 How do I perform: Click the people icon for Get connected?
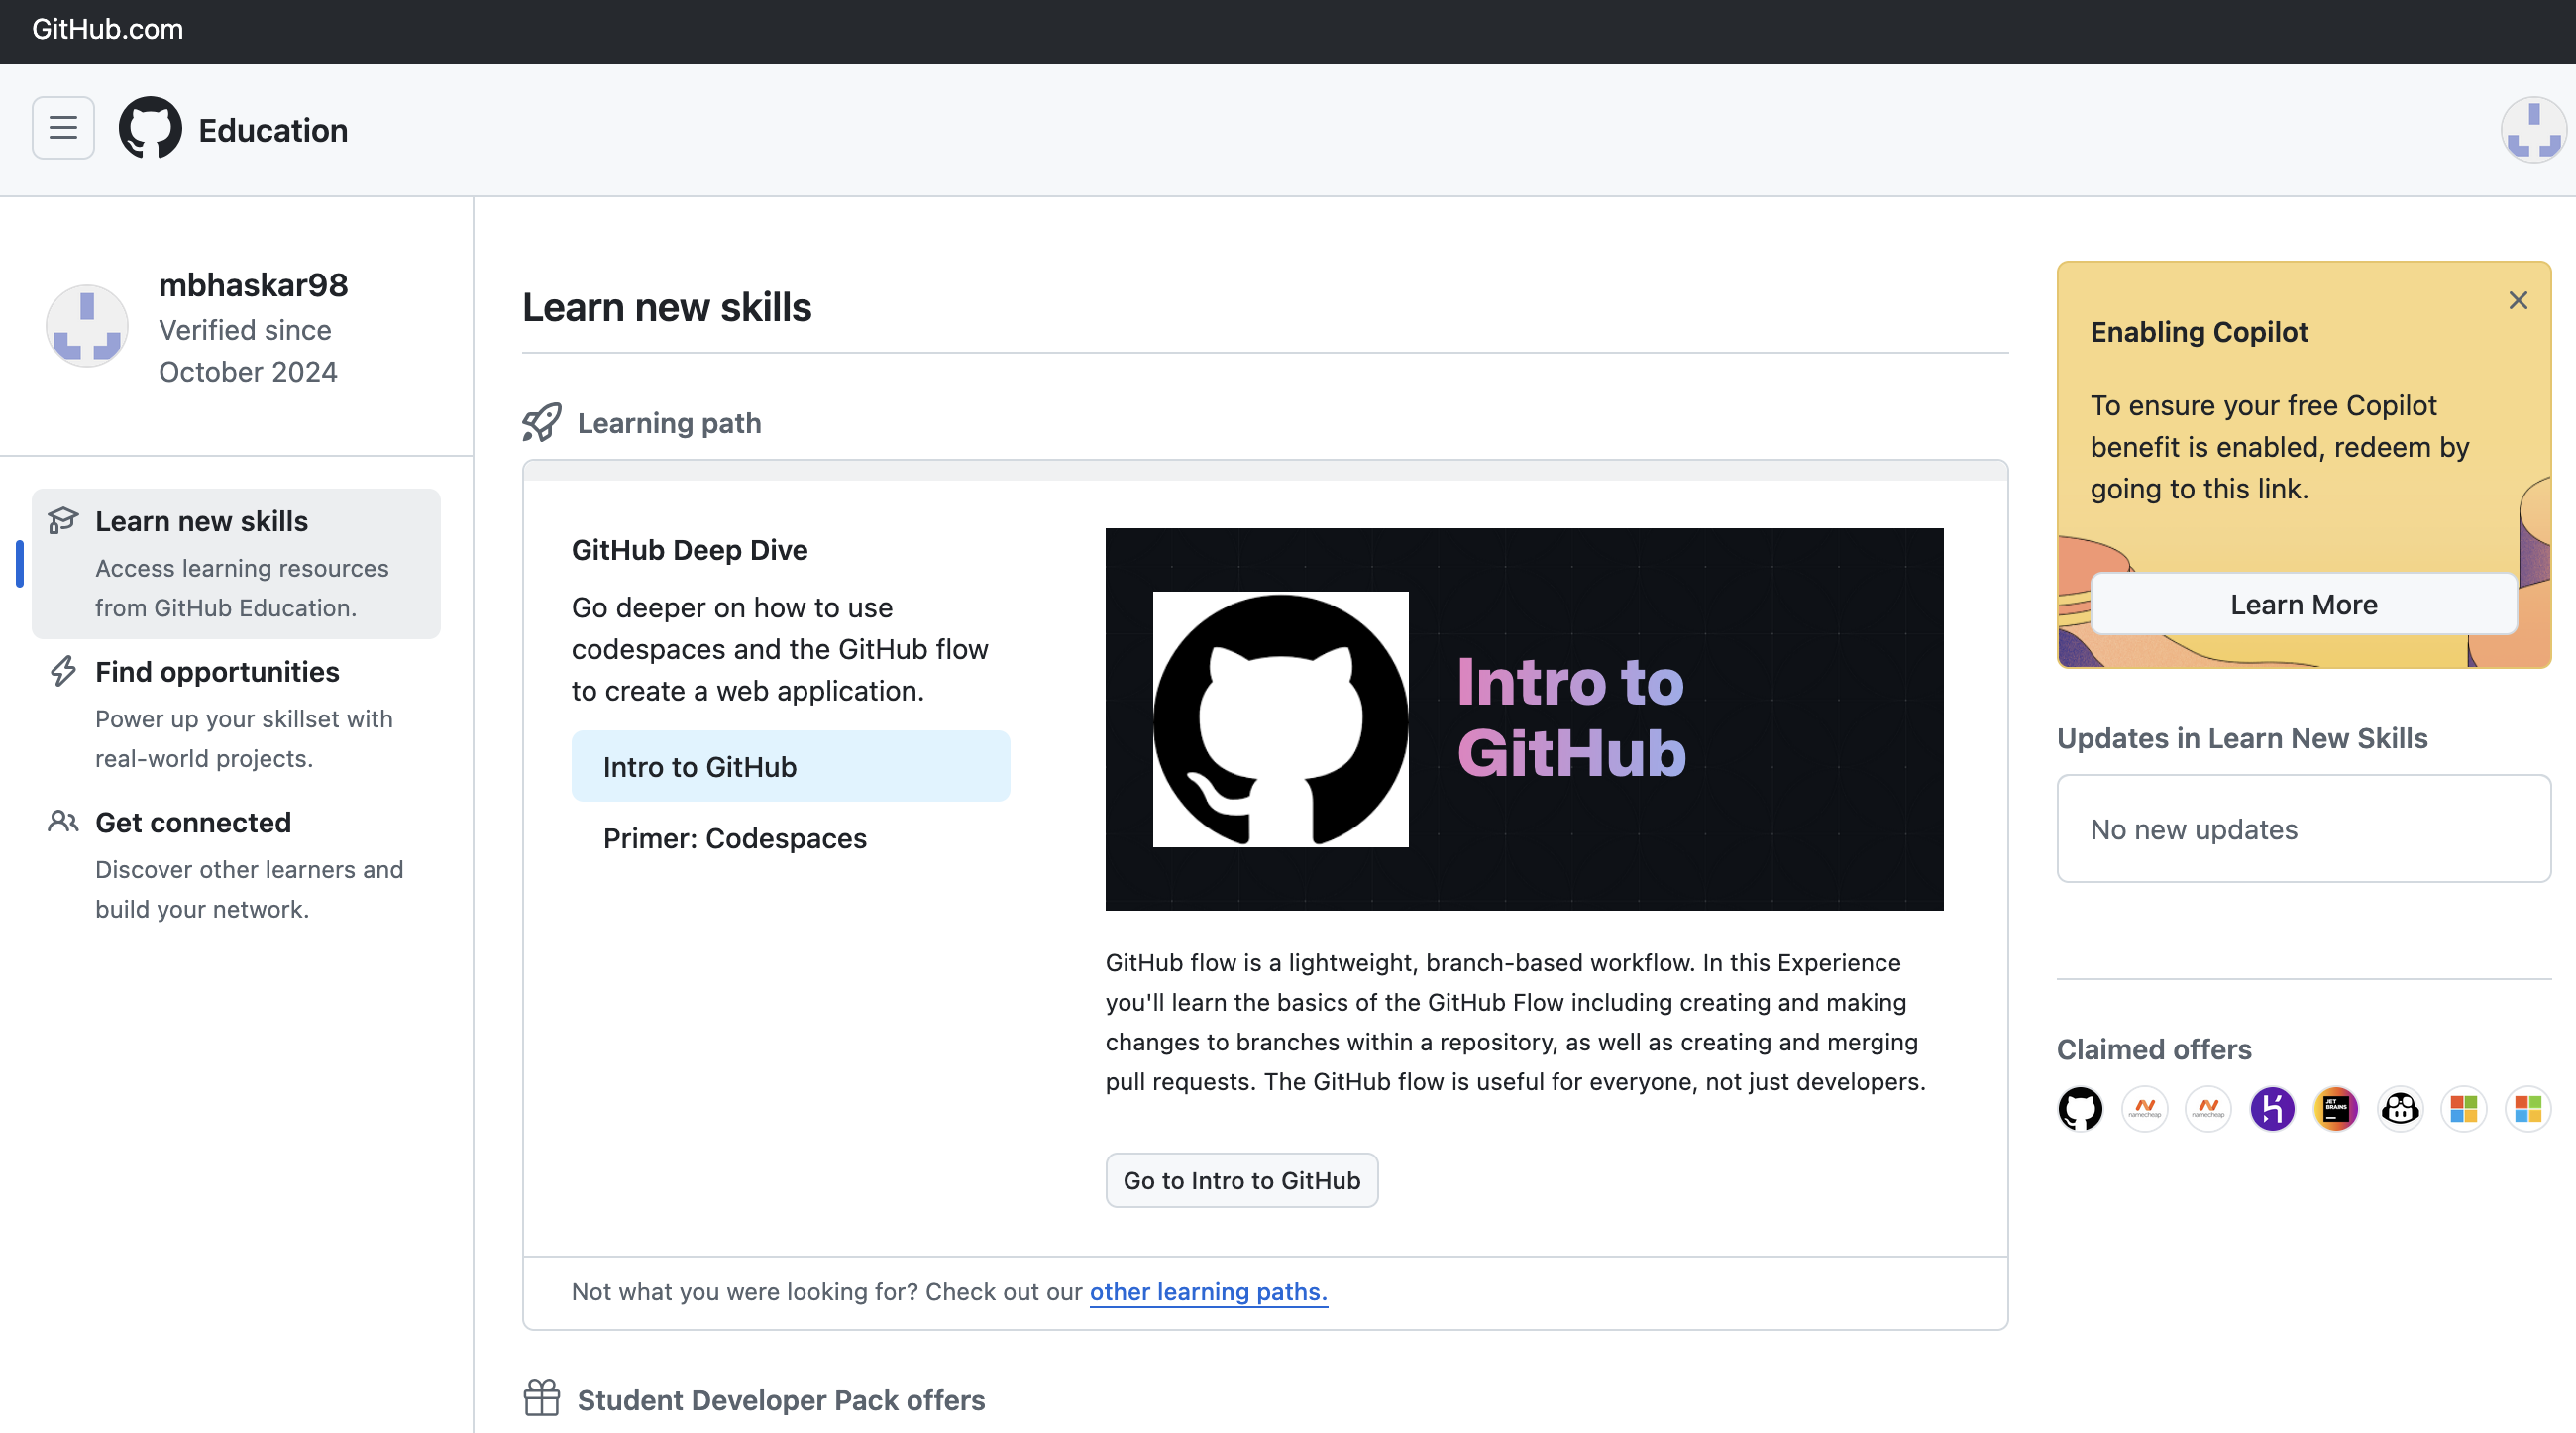[x=63, y=822]
